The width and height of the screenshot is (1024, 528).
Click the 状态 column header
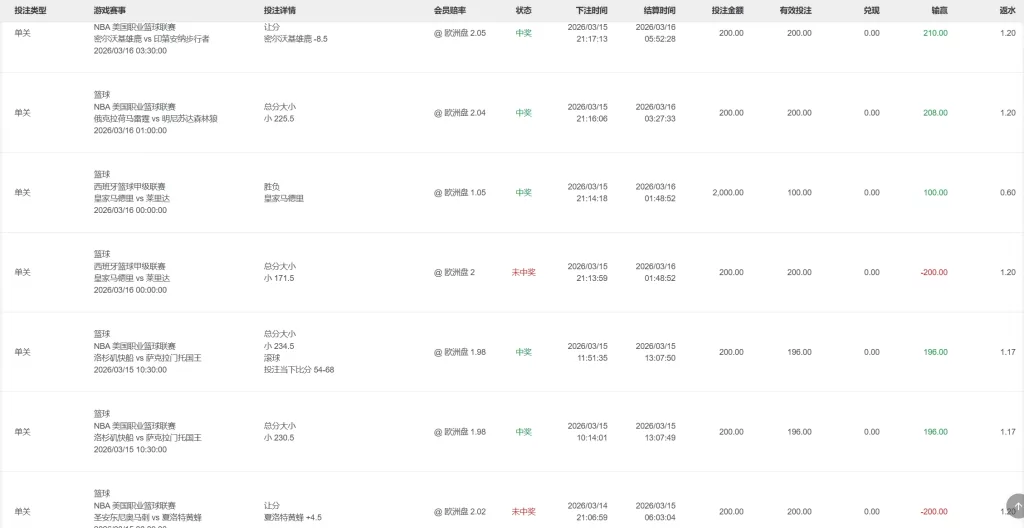click(524, 10)
